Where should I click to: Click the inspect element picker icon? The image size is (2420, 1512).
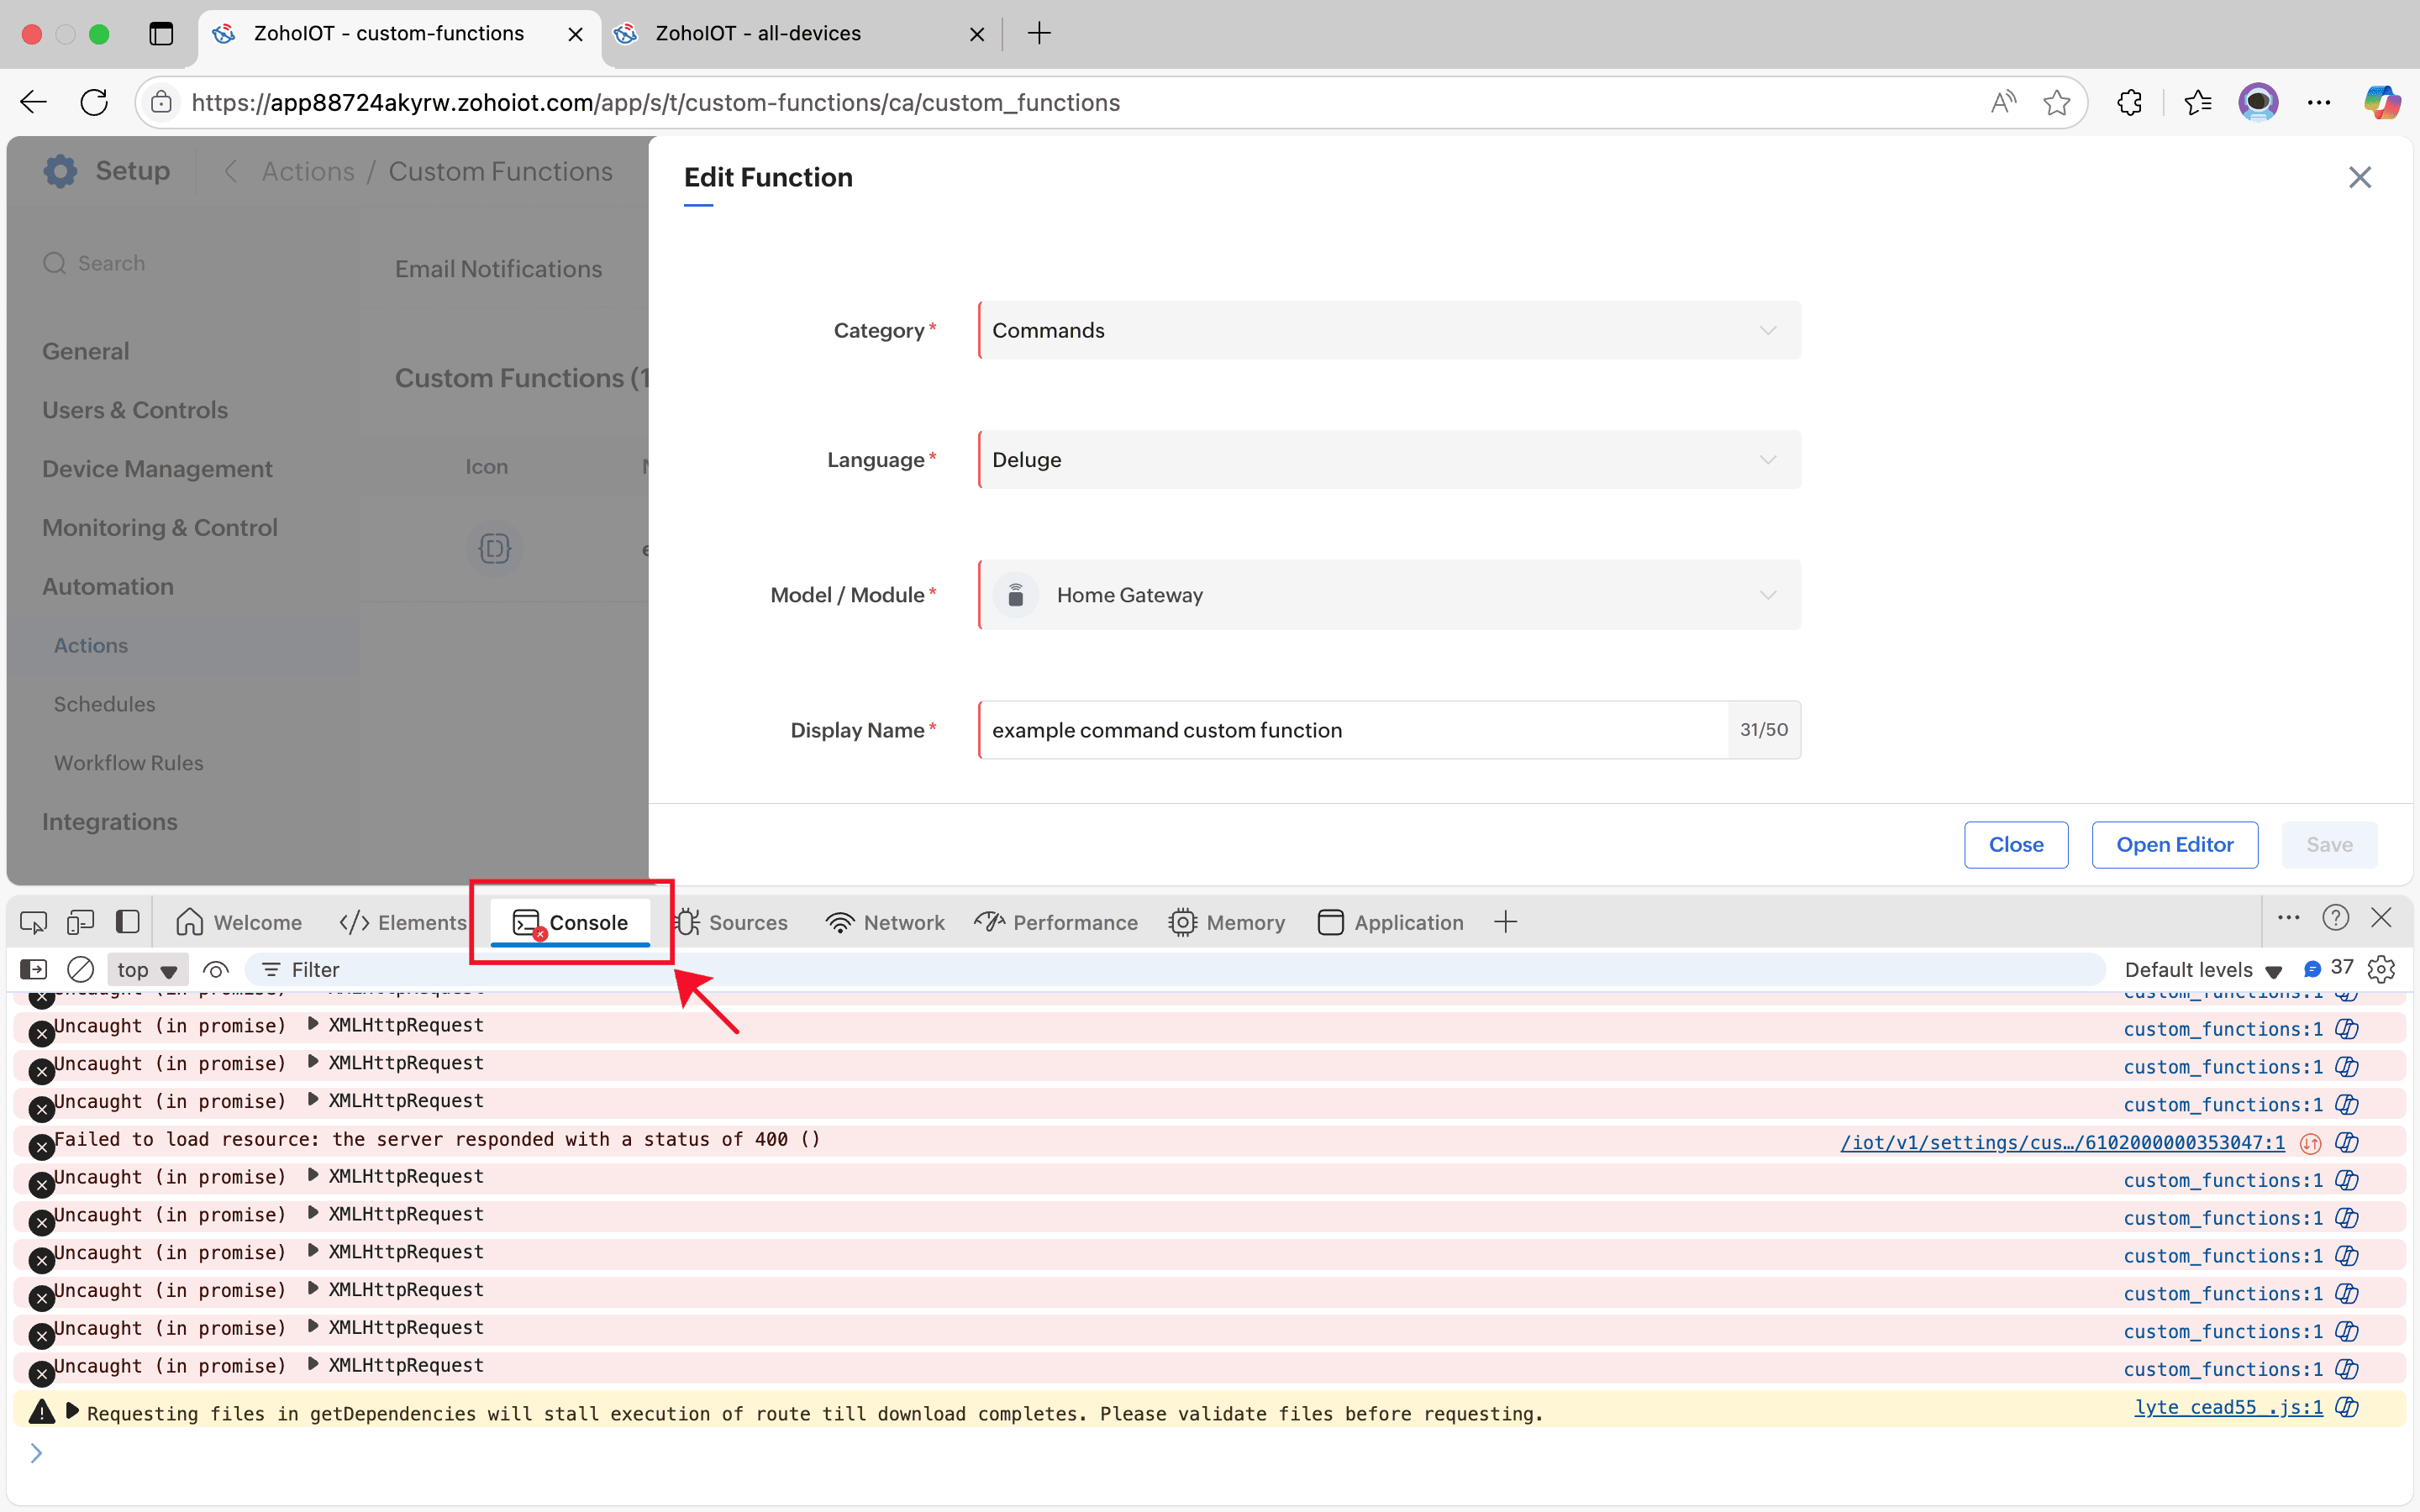(33, 922)
